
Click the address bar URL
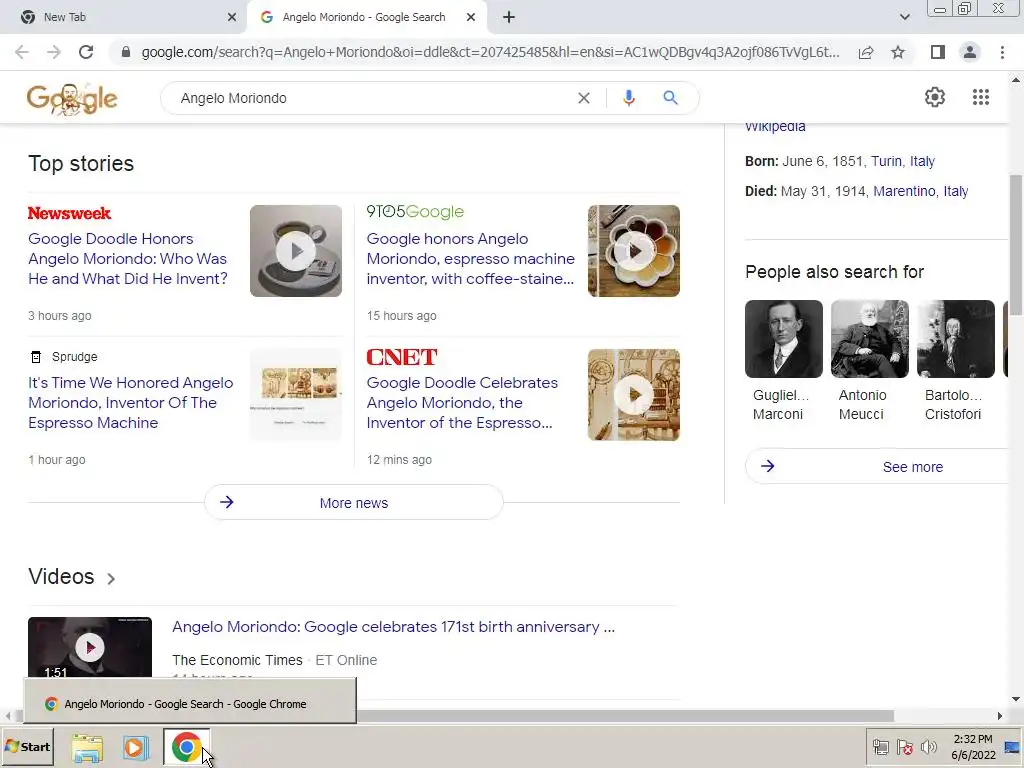coord(490,52)
